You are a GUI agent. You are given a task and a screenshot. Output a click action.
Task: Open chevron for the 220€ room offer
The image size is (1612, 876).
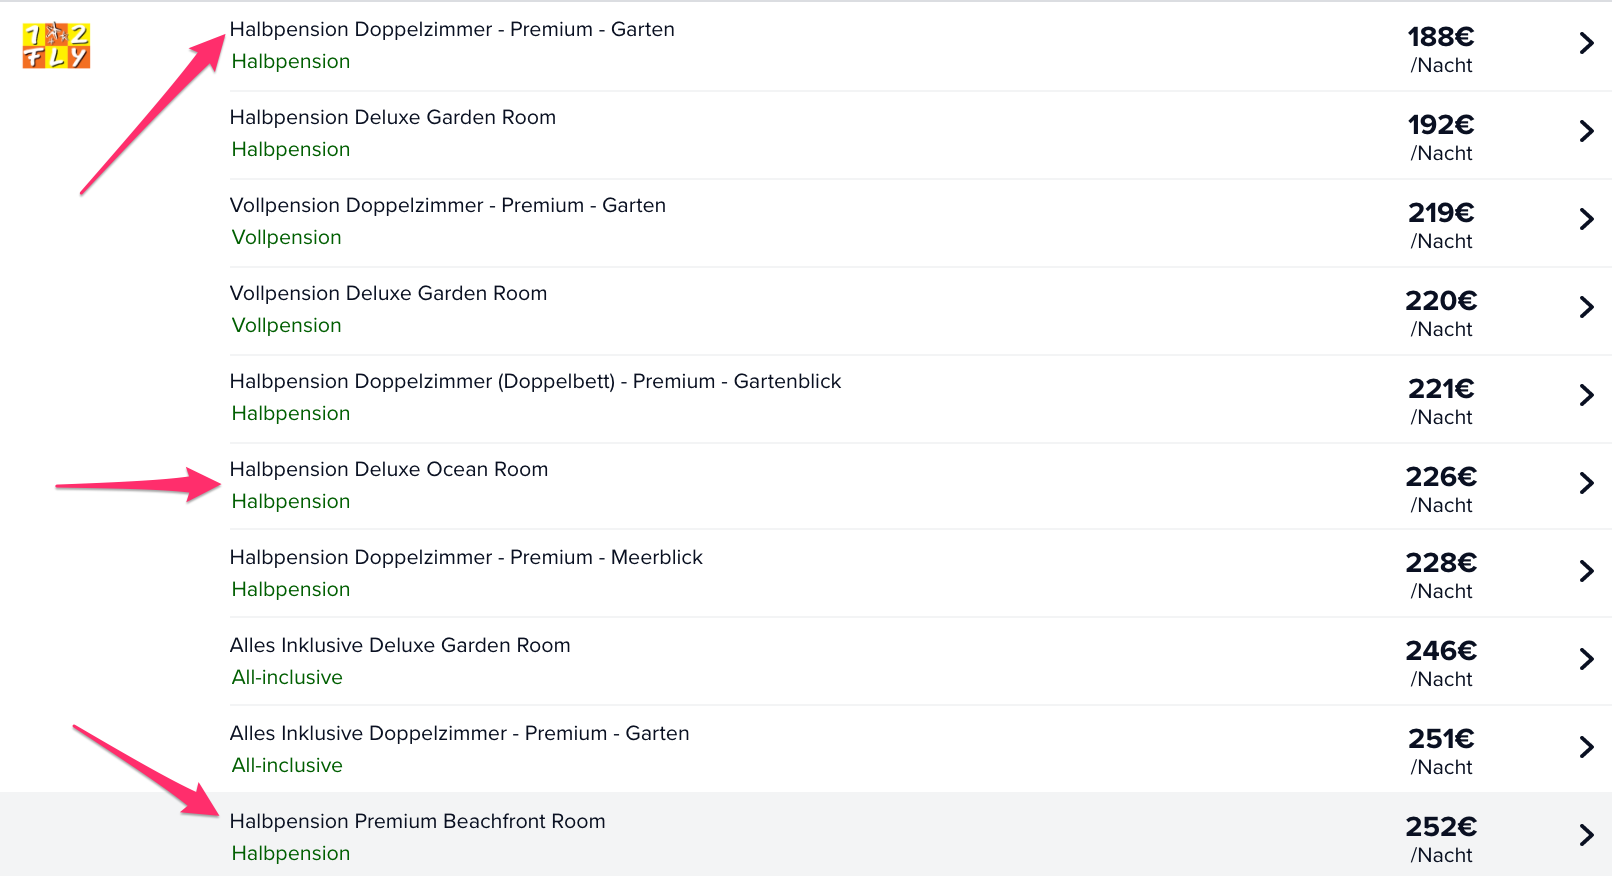click(1586, 307)
